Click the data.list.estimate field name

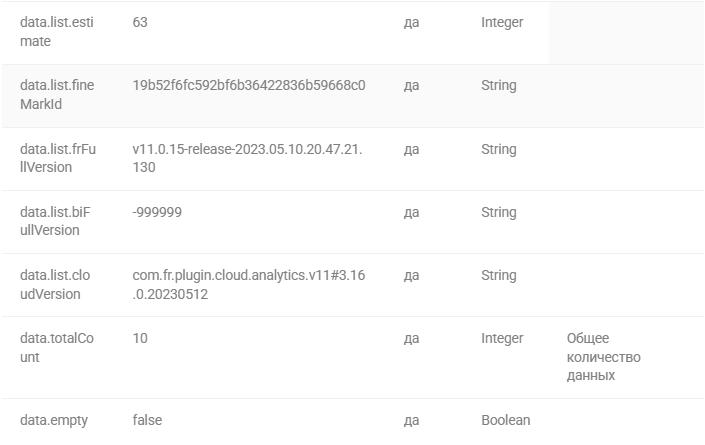tap(57, 31)
